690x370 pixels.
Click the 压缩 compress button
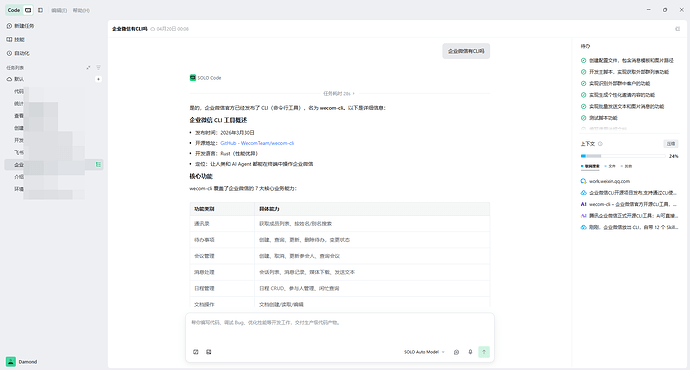tap(671, 144)
